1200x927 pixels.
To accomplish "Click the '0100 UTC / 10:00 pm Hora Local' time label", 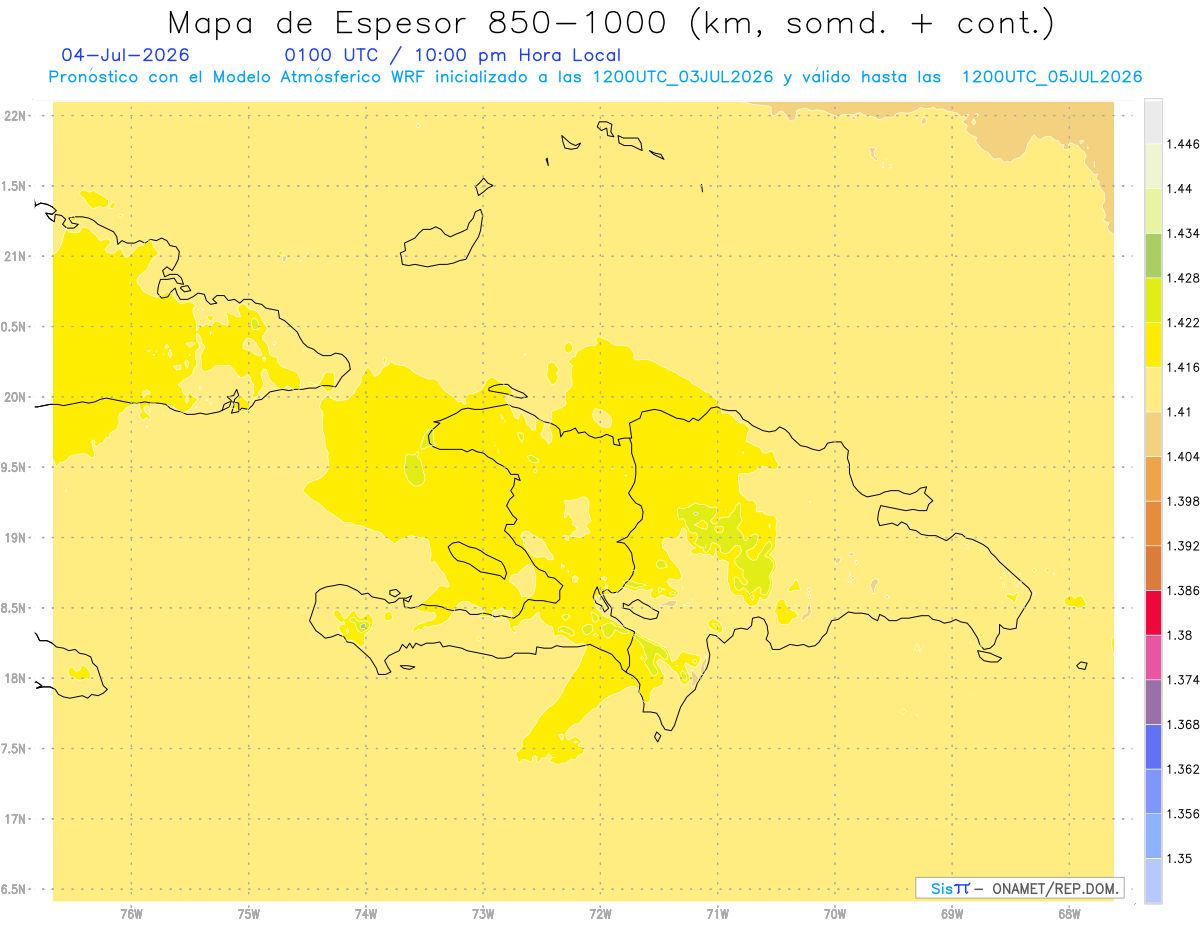I will click(453, 56).
